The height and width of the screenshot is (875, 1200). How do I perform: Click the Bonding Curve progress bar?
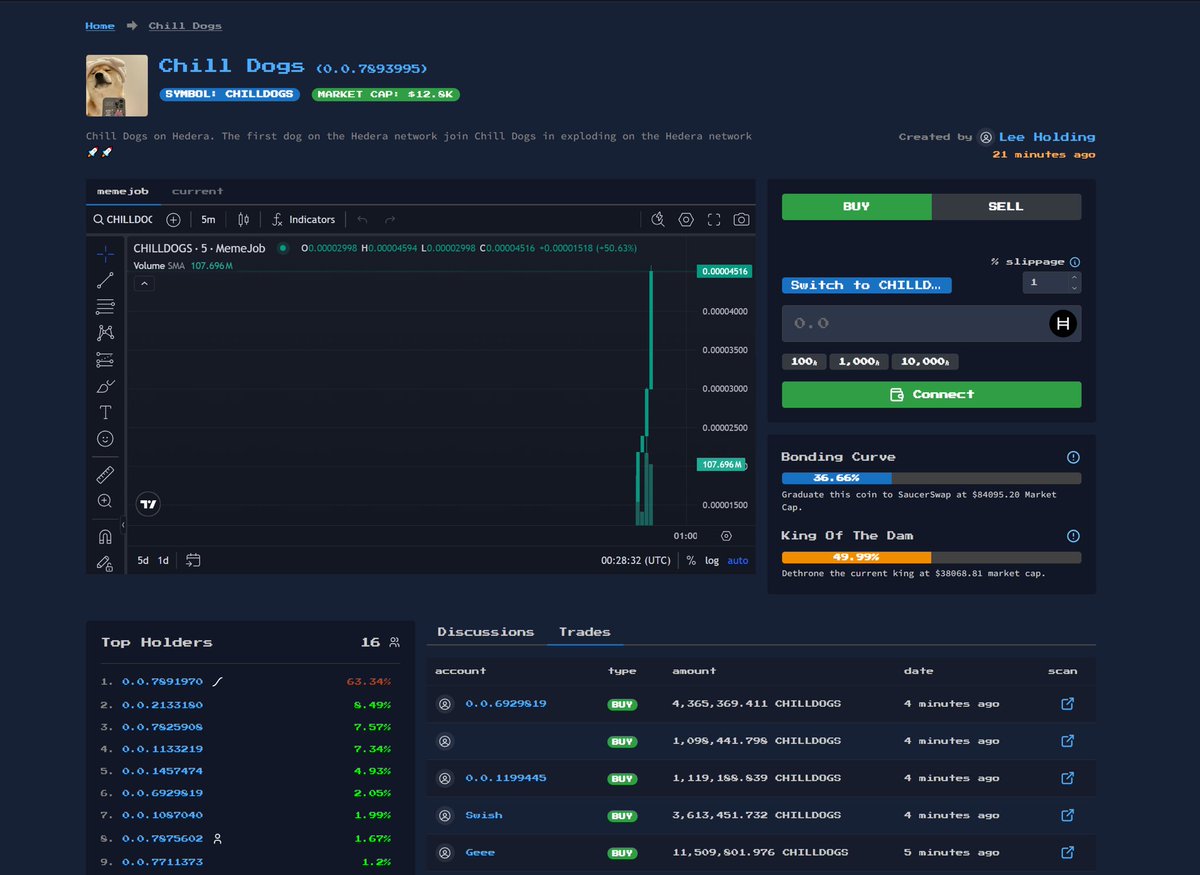pyautogui.click(x=931, y=478)
